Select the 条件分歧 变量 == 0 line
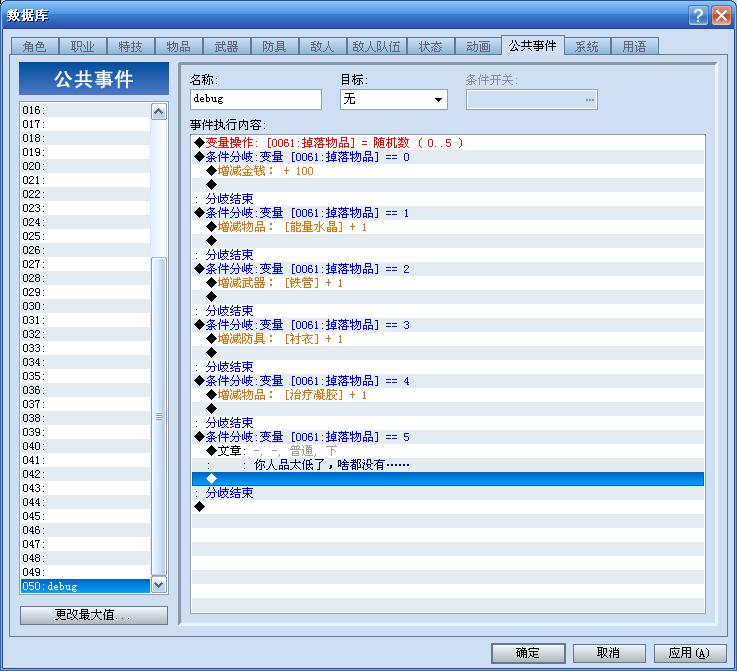 (448, 157)
